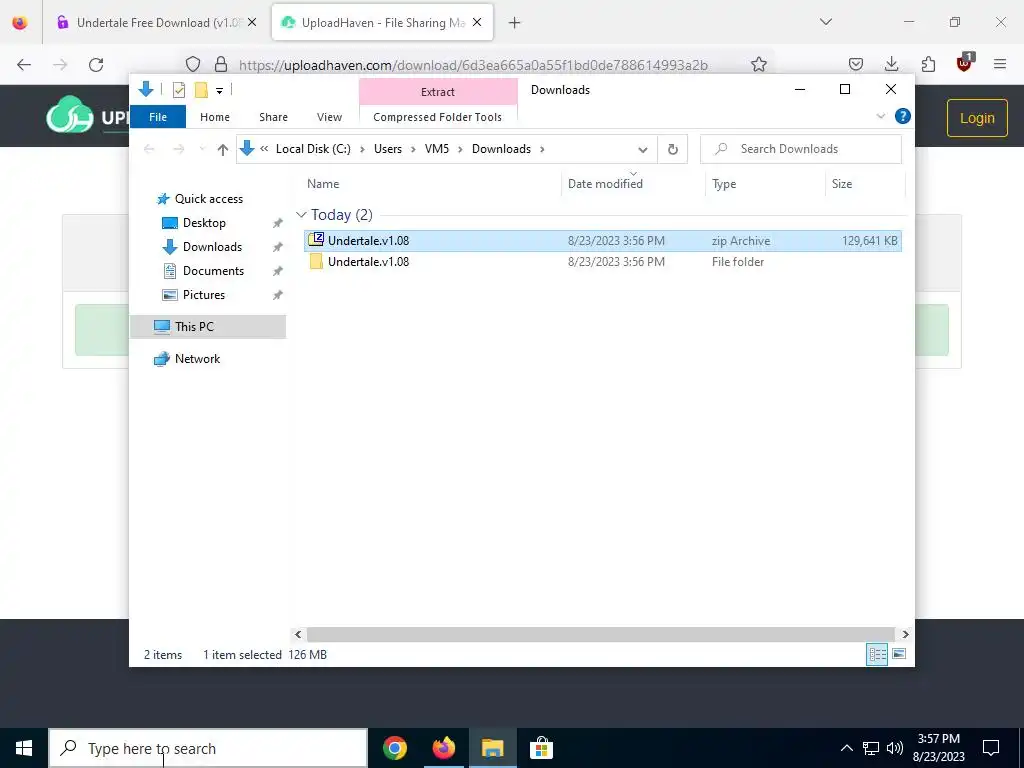Switch to the large thumbnails view icon
Screen dimensions: 1024x768
tap(899, 654)
